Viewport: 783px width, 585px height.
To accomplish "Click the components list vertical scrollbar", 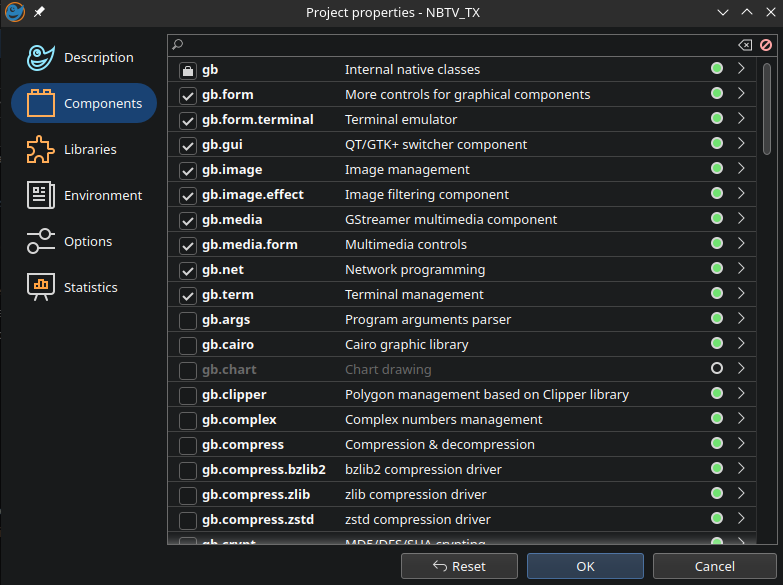I will click(767, 110).
